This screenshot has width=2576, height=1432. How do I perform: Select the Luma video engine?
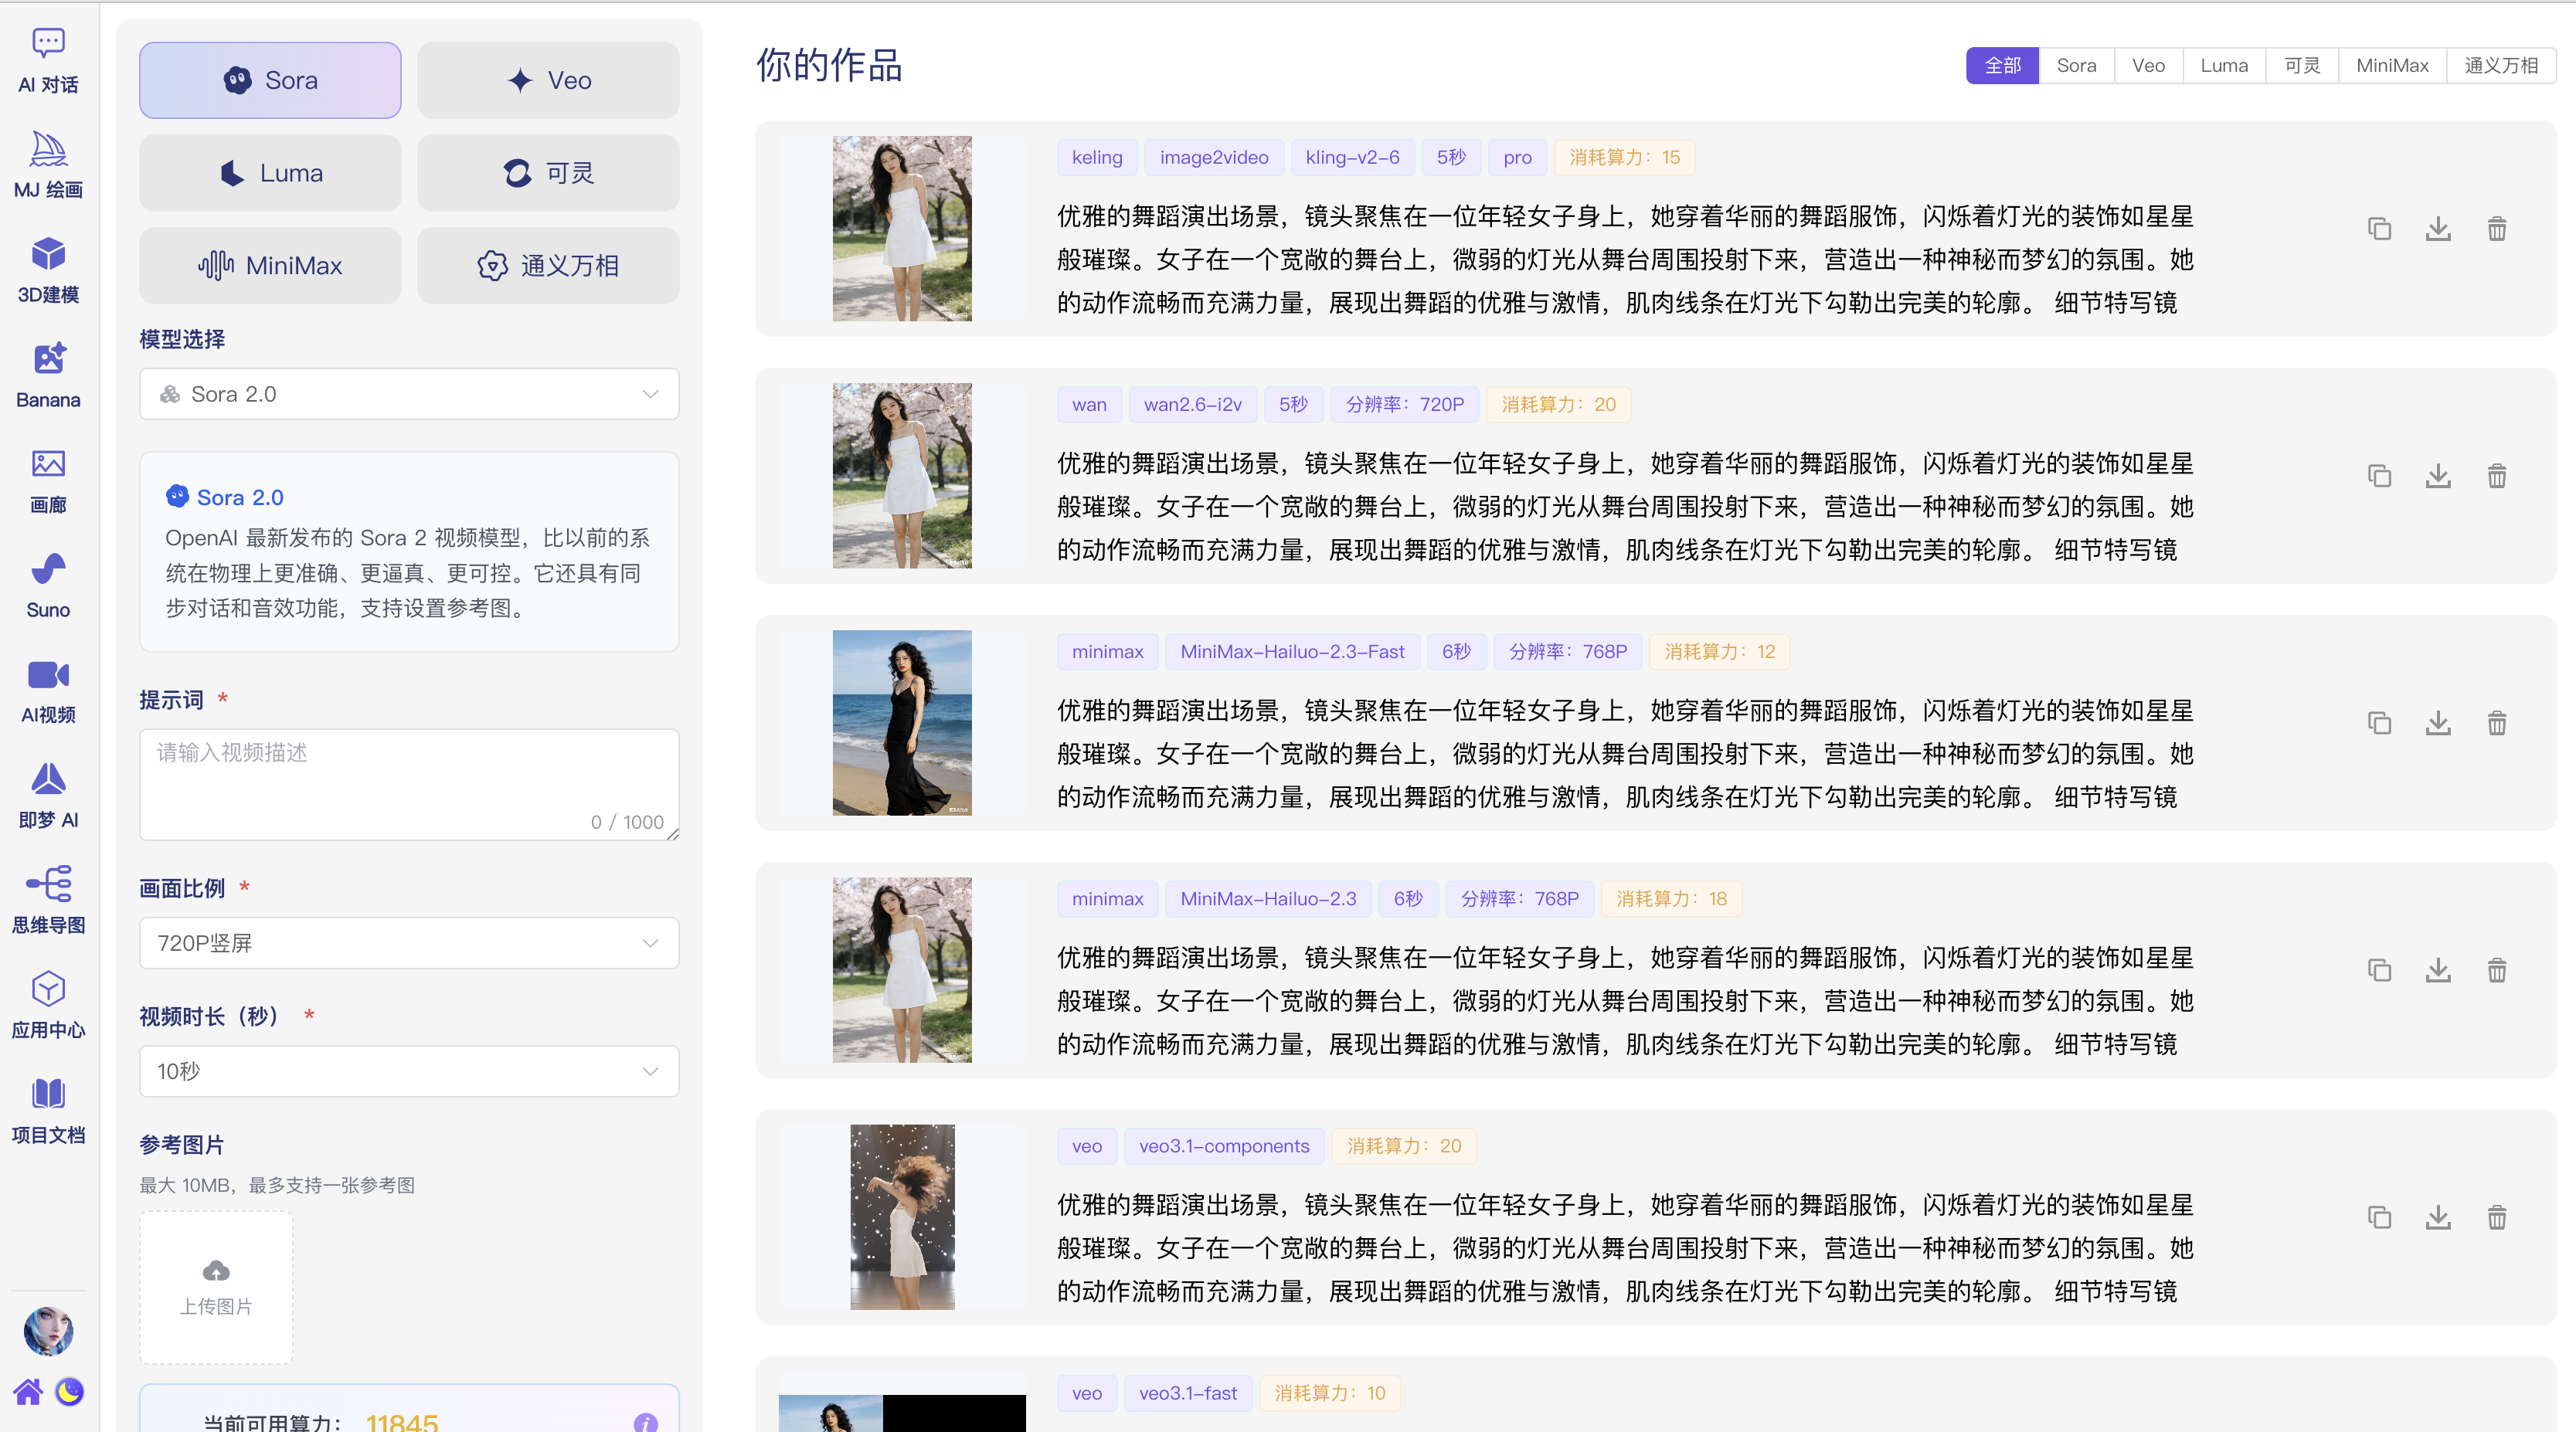(x=270, y=173)
